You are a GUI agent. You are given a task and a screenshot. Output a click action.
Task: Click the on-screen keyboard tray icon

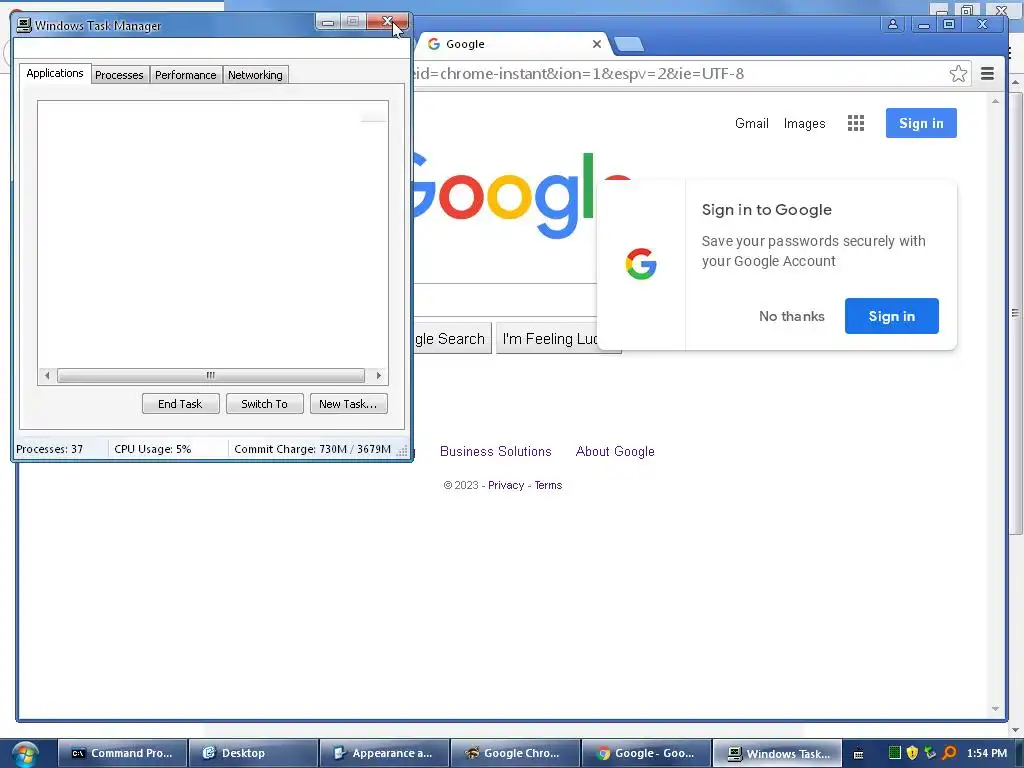(859, 754)
